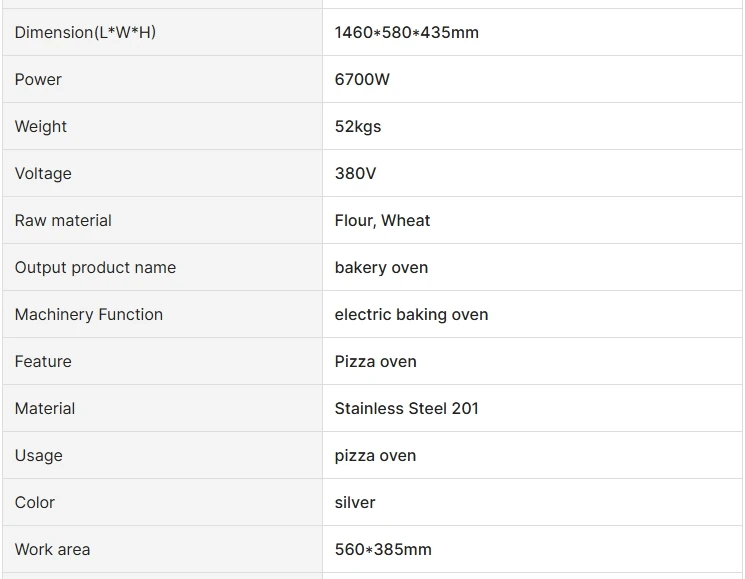Click the 560*385mm work area value

pyautogui.click(x=383, y=549)
